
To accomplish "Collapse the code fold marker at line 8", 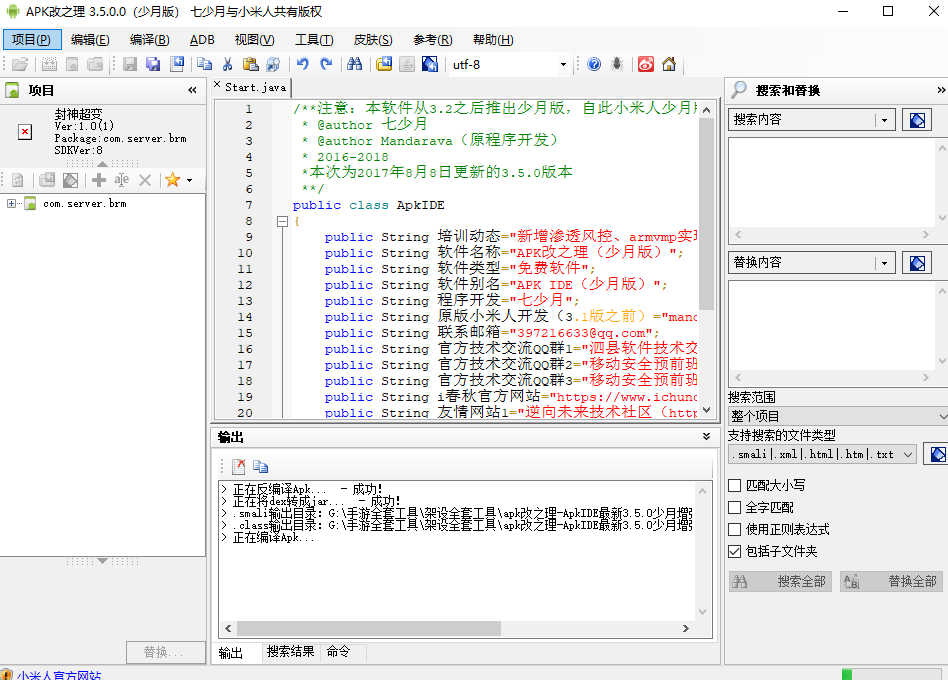I will point(282,221).
